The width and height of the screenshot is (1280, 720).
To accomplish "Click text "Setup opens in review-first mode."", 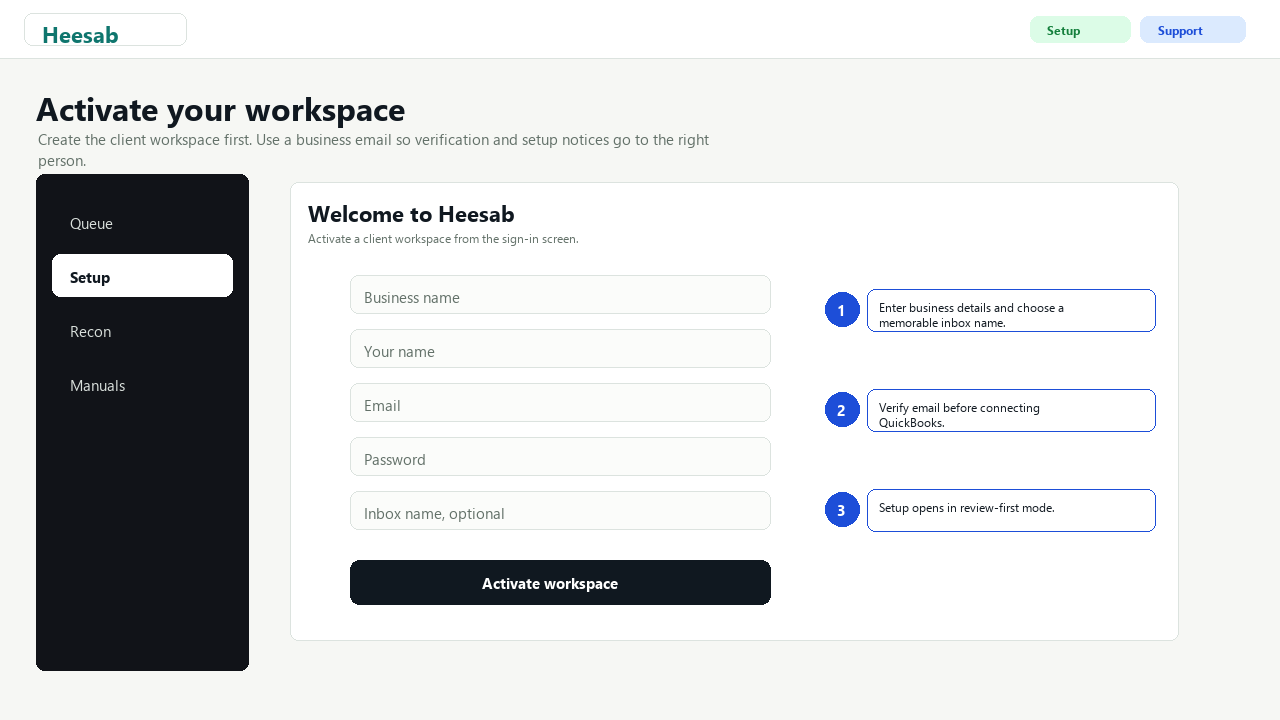I will click(x=967, y=508).
